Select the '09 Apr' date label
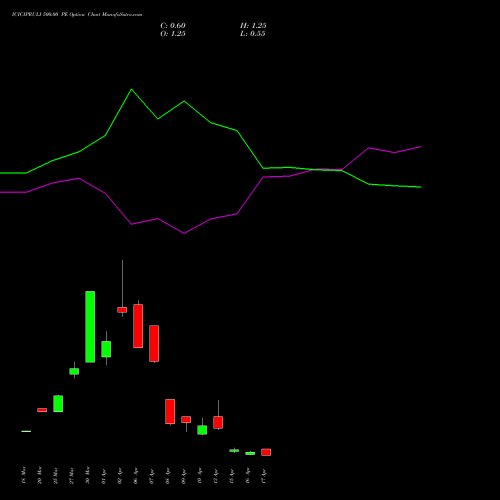500x500 pixels. (x=184, y=475)
